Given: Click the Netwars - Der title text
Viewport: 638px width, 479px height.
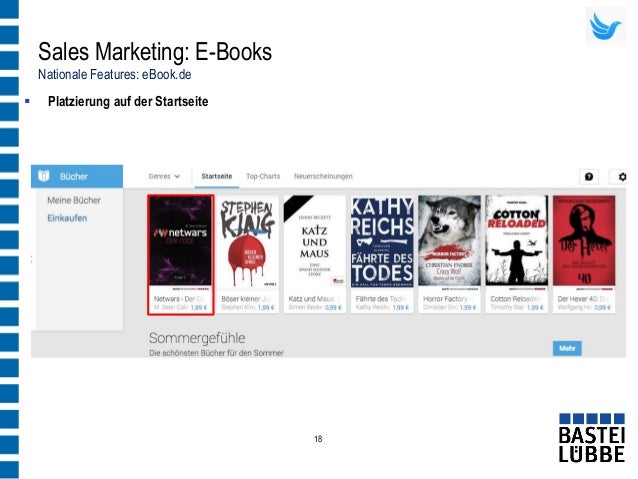Looking at the screenshot, I should click(x=178, y=299).
